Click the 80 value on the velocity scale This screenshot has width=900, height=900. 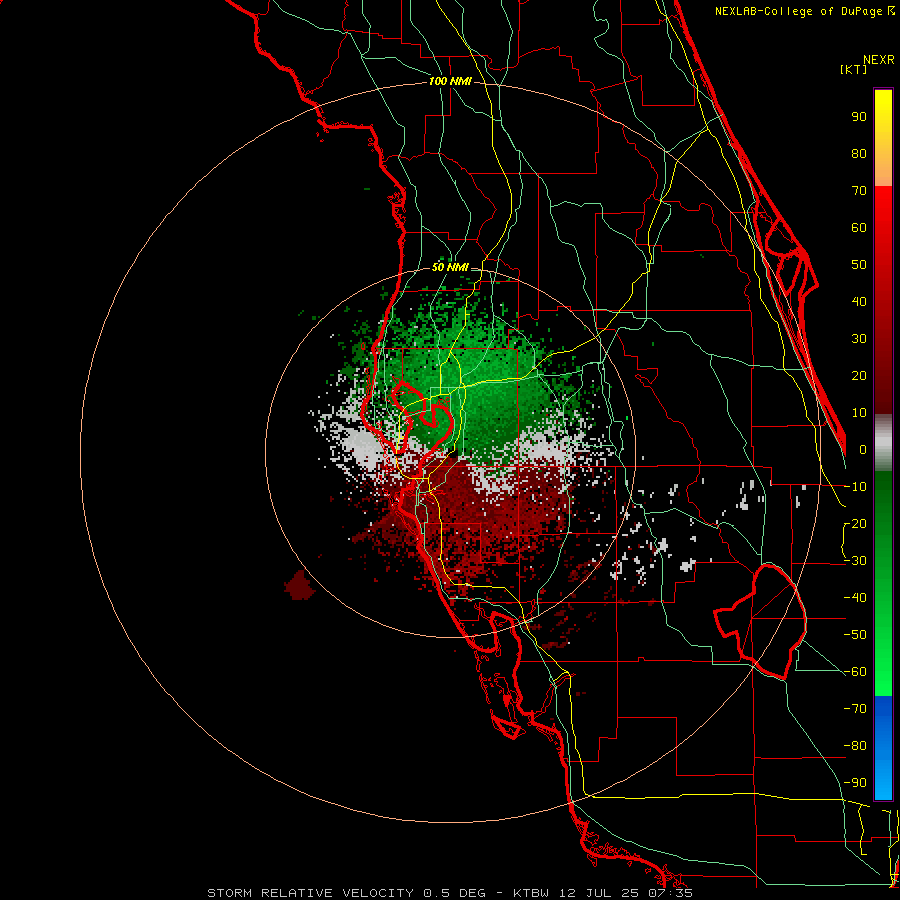(x=859, y=154)
